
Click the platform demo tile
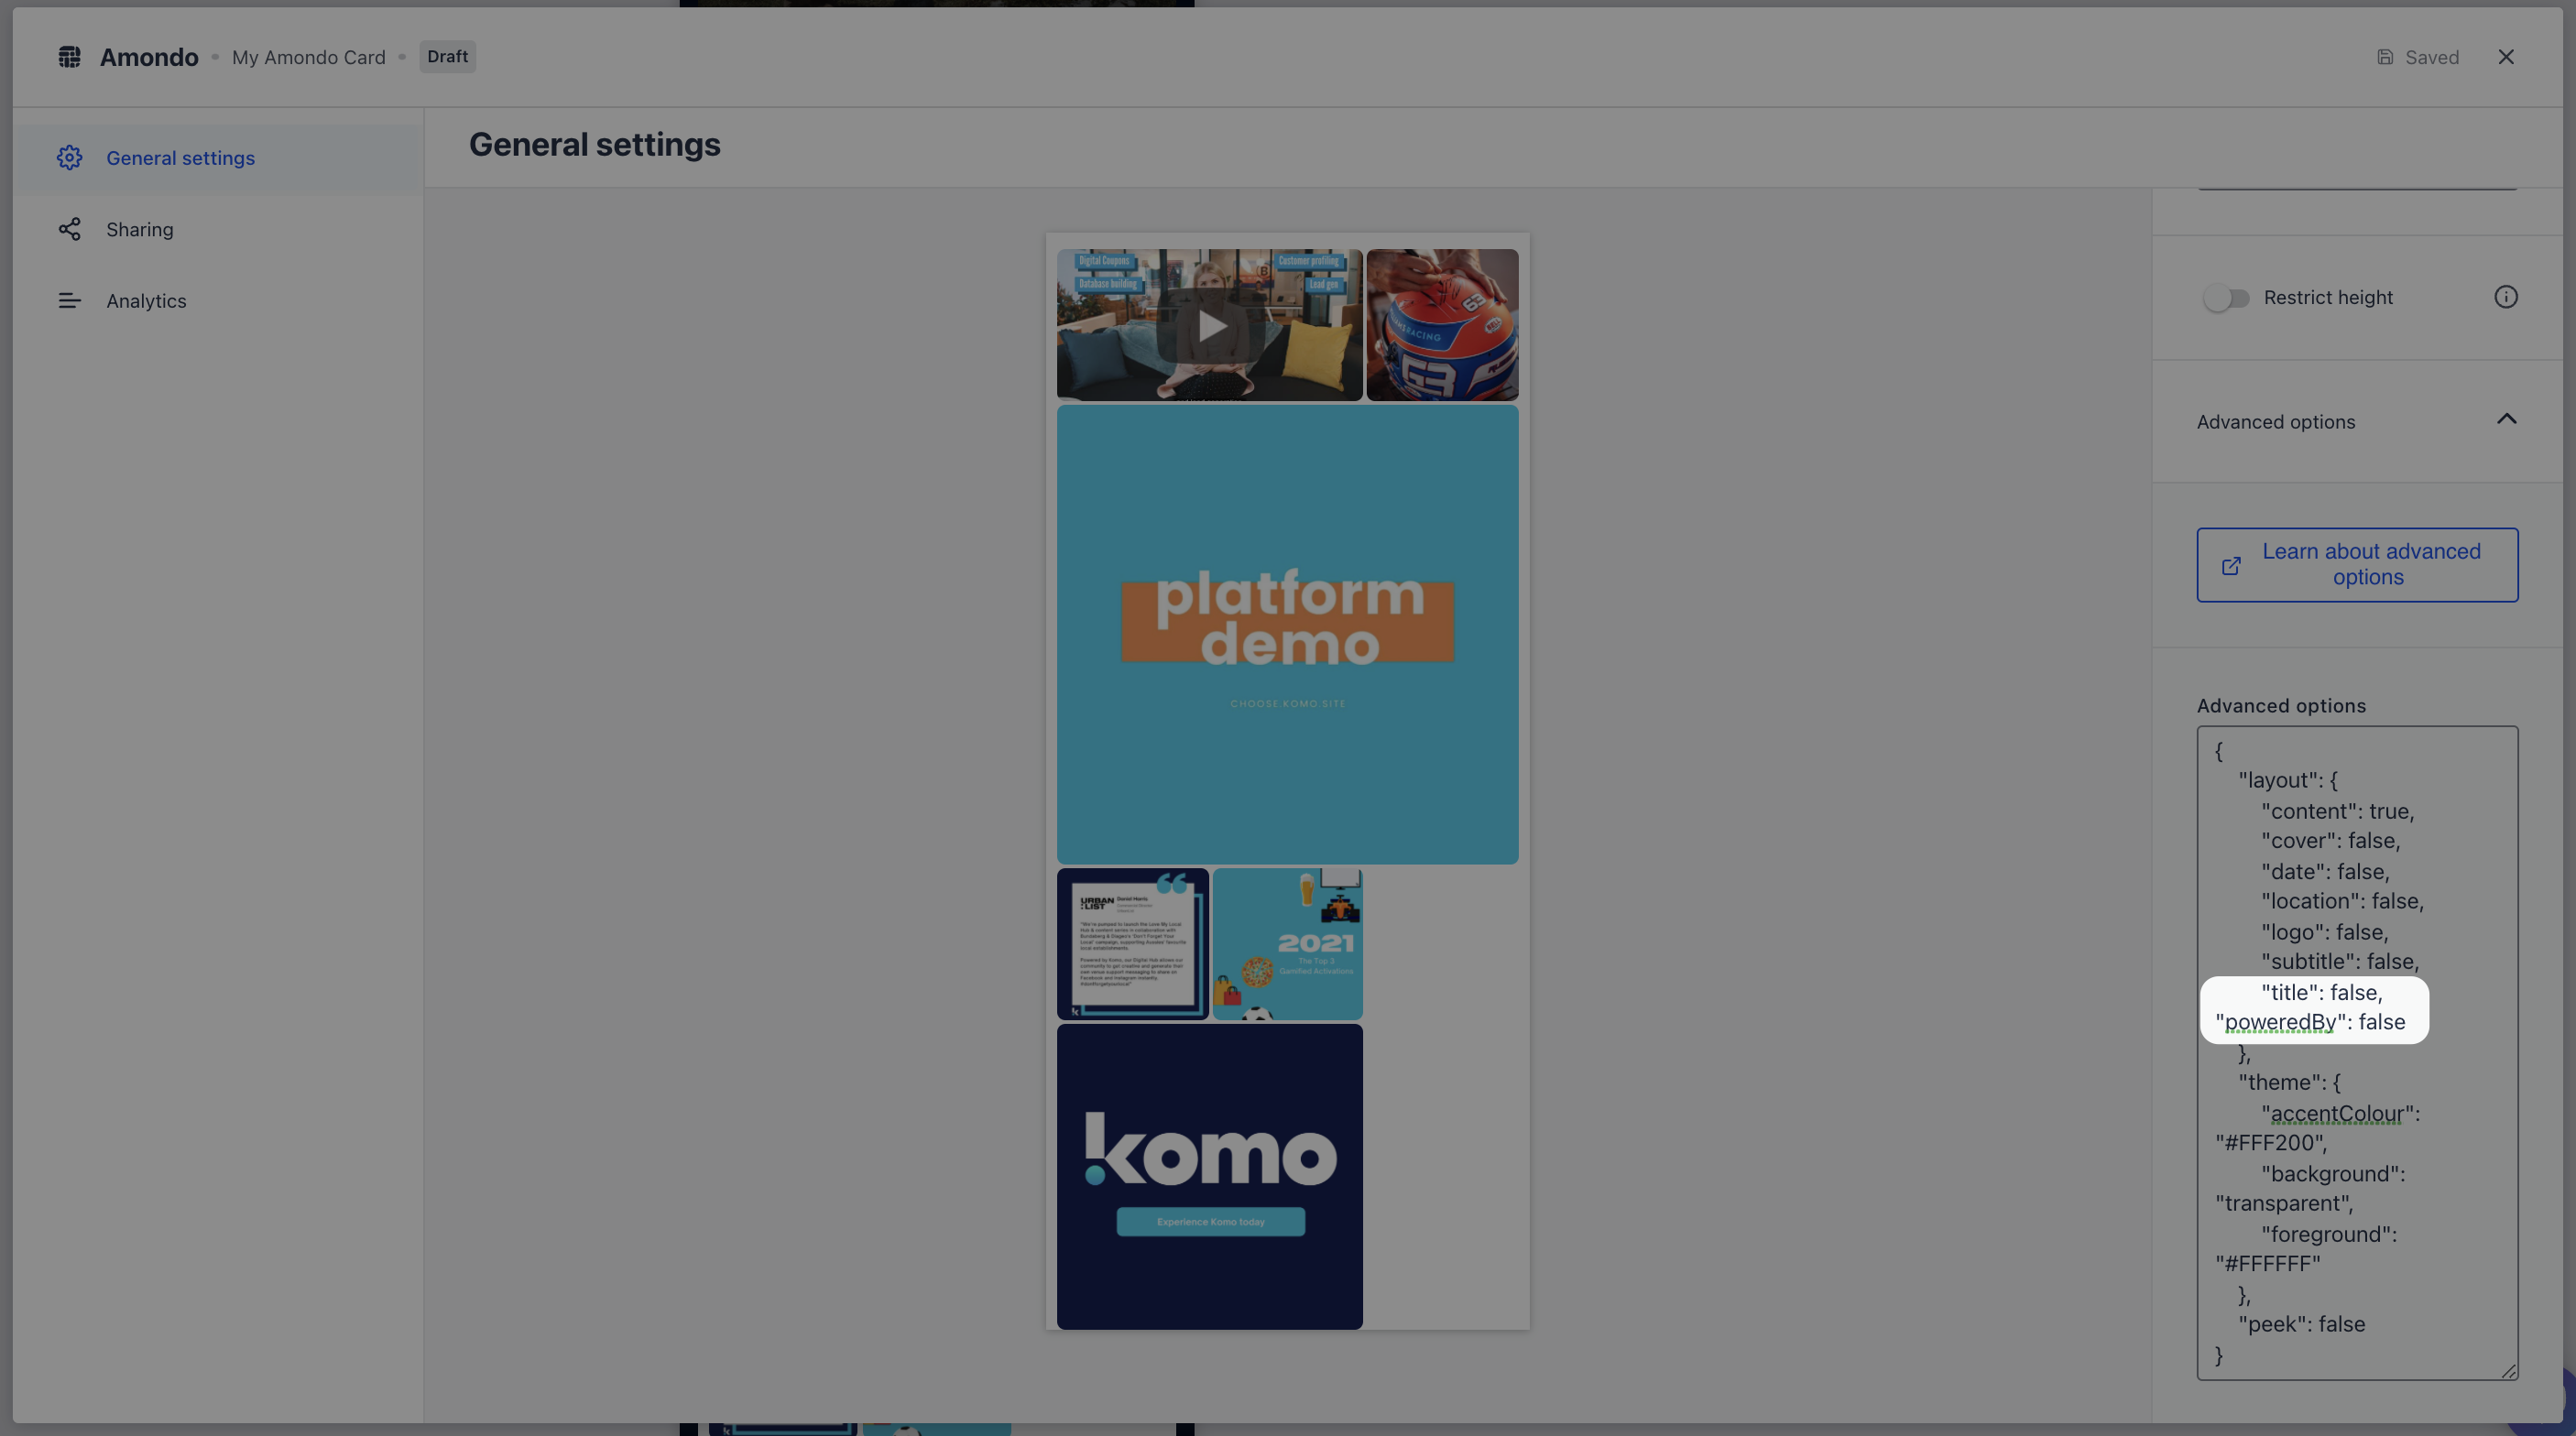1287,634
